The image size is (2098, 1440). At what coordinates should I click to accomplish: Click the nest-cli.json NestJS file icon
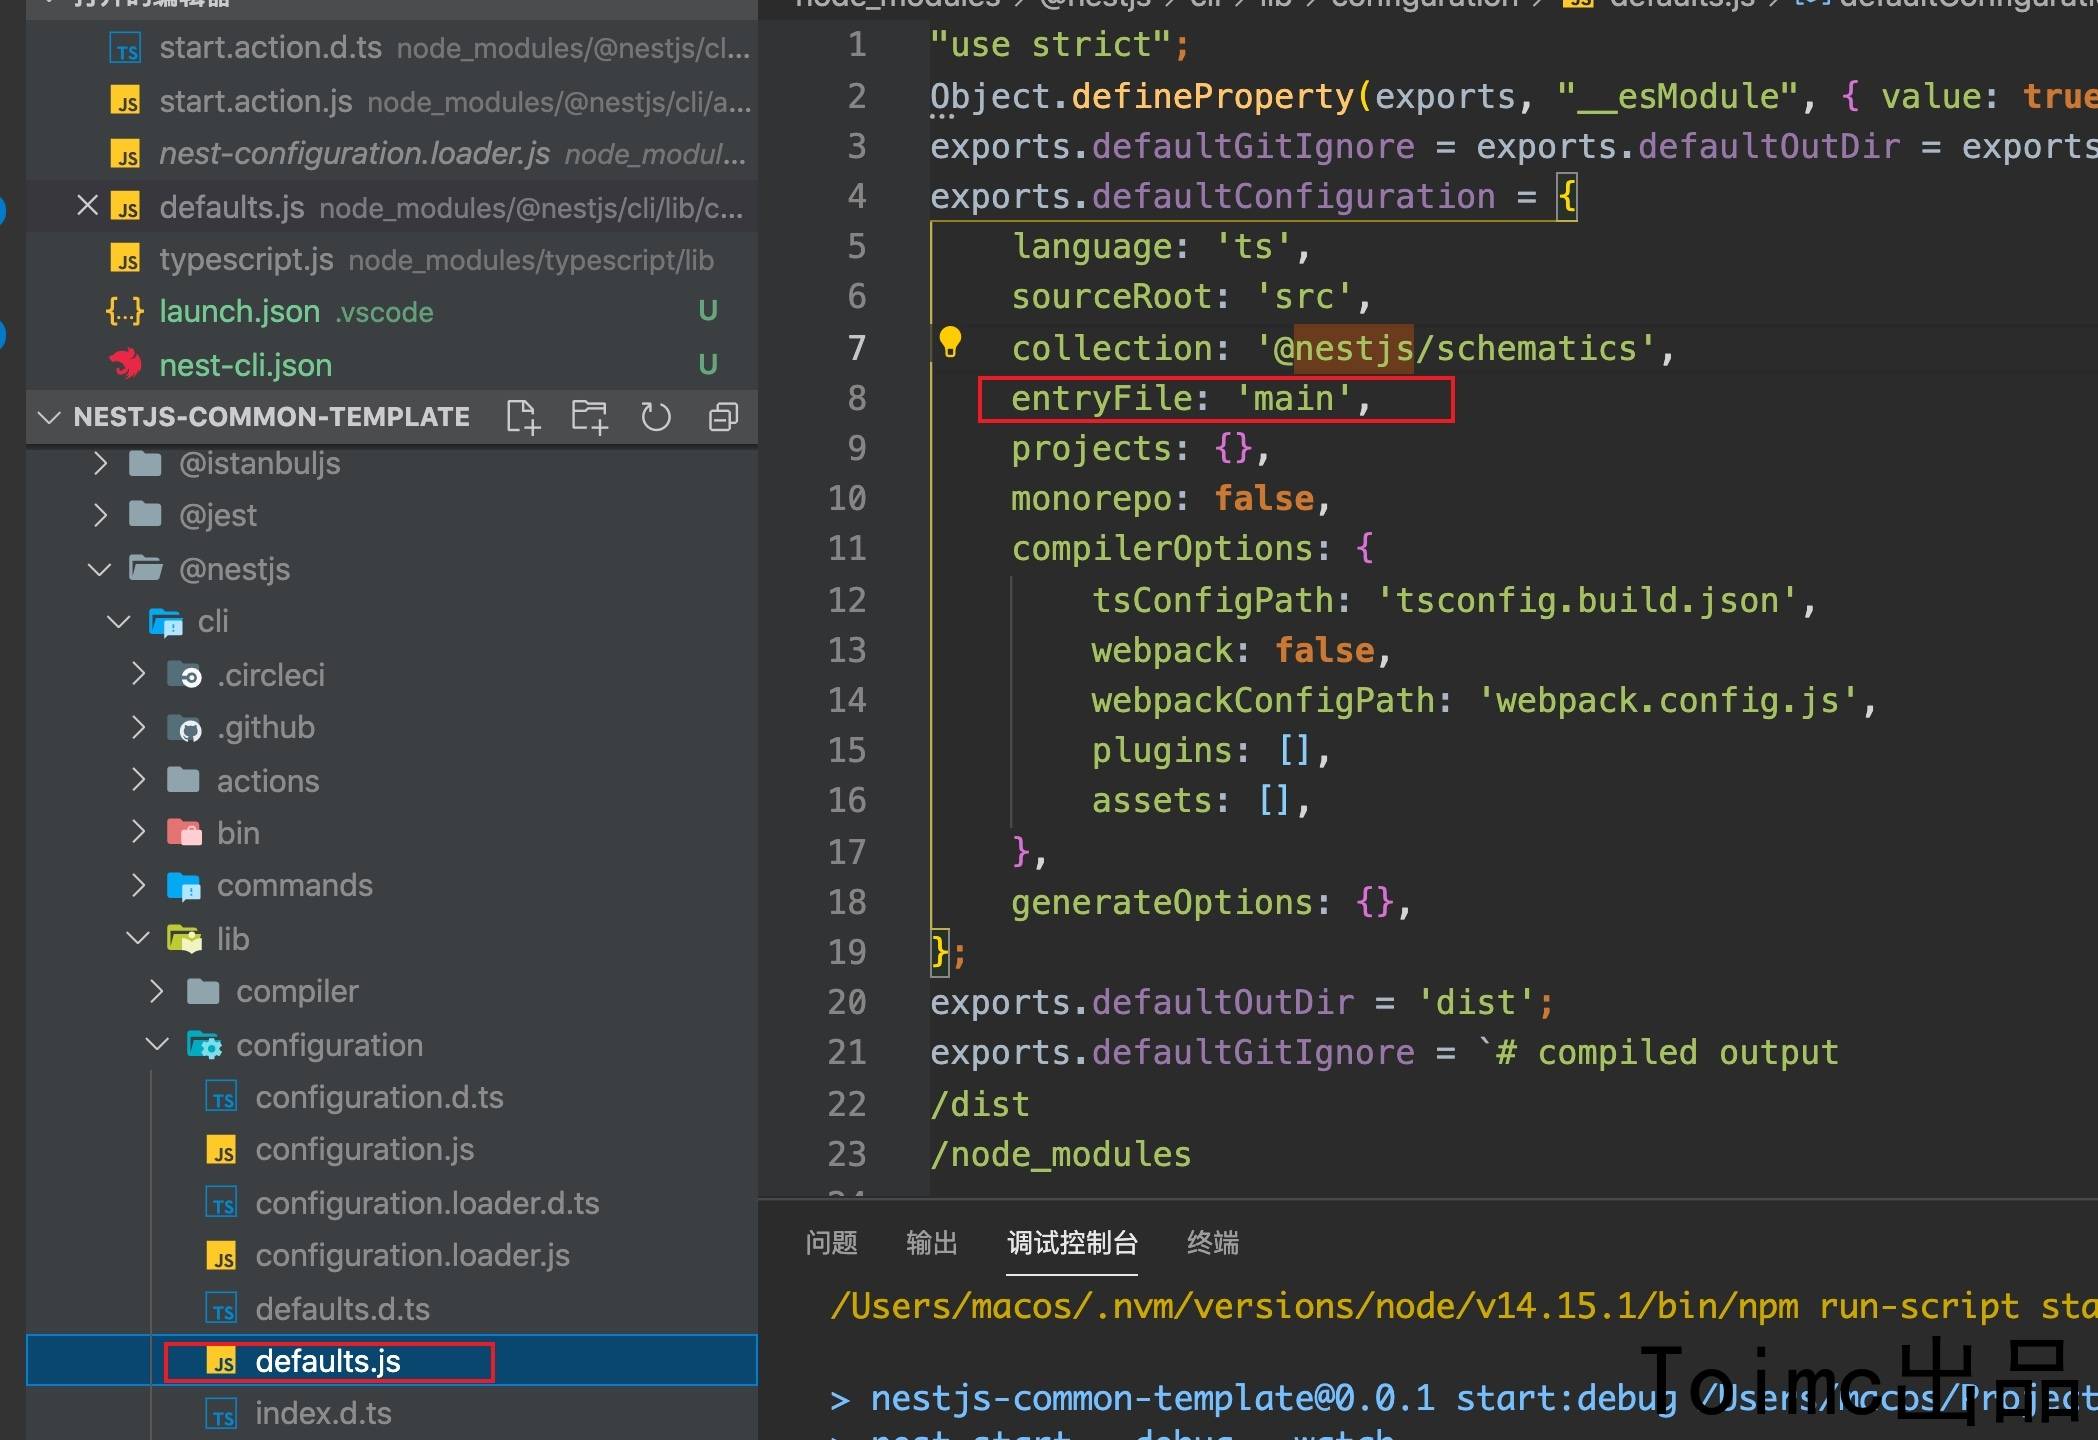pos(126,364)
